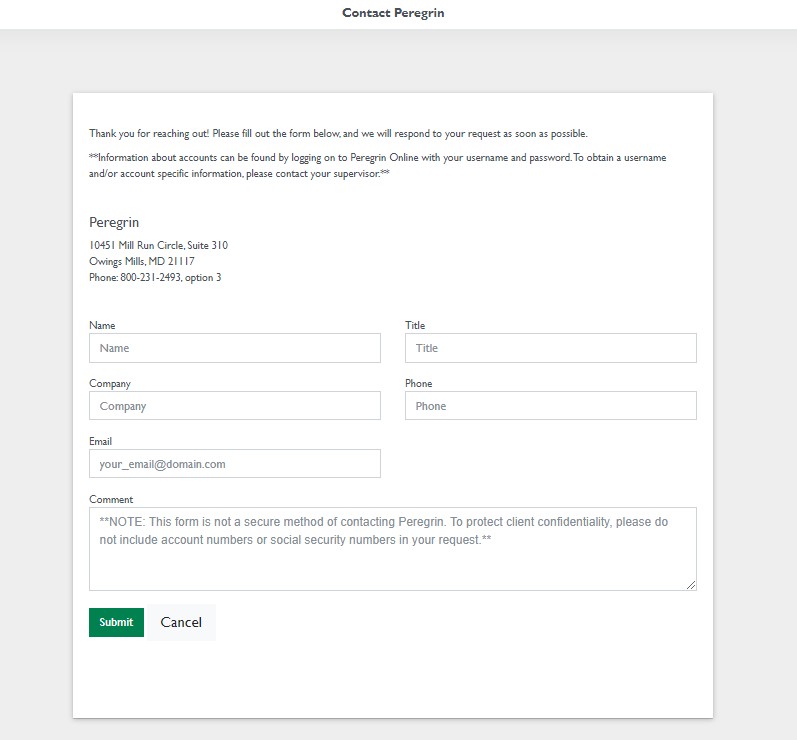Click inside the Comment text area
Viewport: 797px width, 740px height.
(393, 549)
